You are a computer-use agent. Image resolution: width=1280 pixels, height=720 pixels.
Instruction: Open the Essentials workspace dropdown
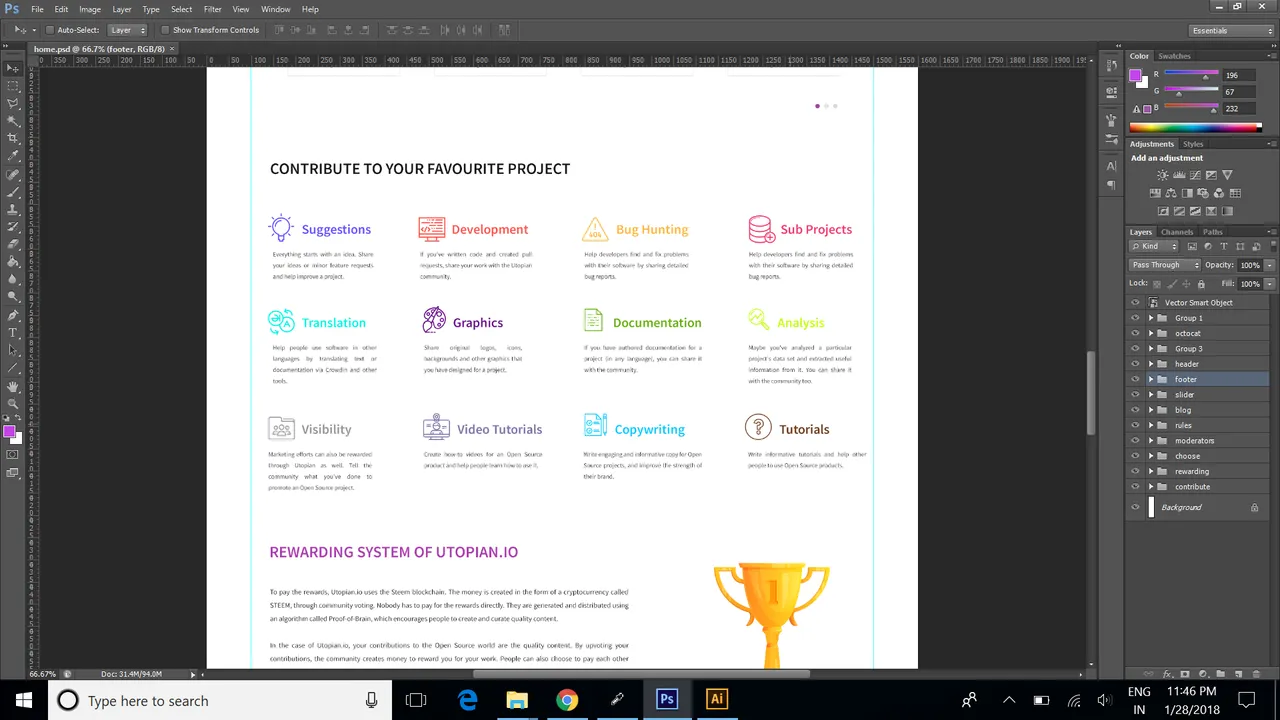[x=1231, y=31]
